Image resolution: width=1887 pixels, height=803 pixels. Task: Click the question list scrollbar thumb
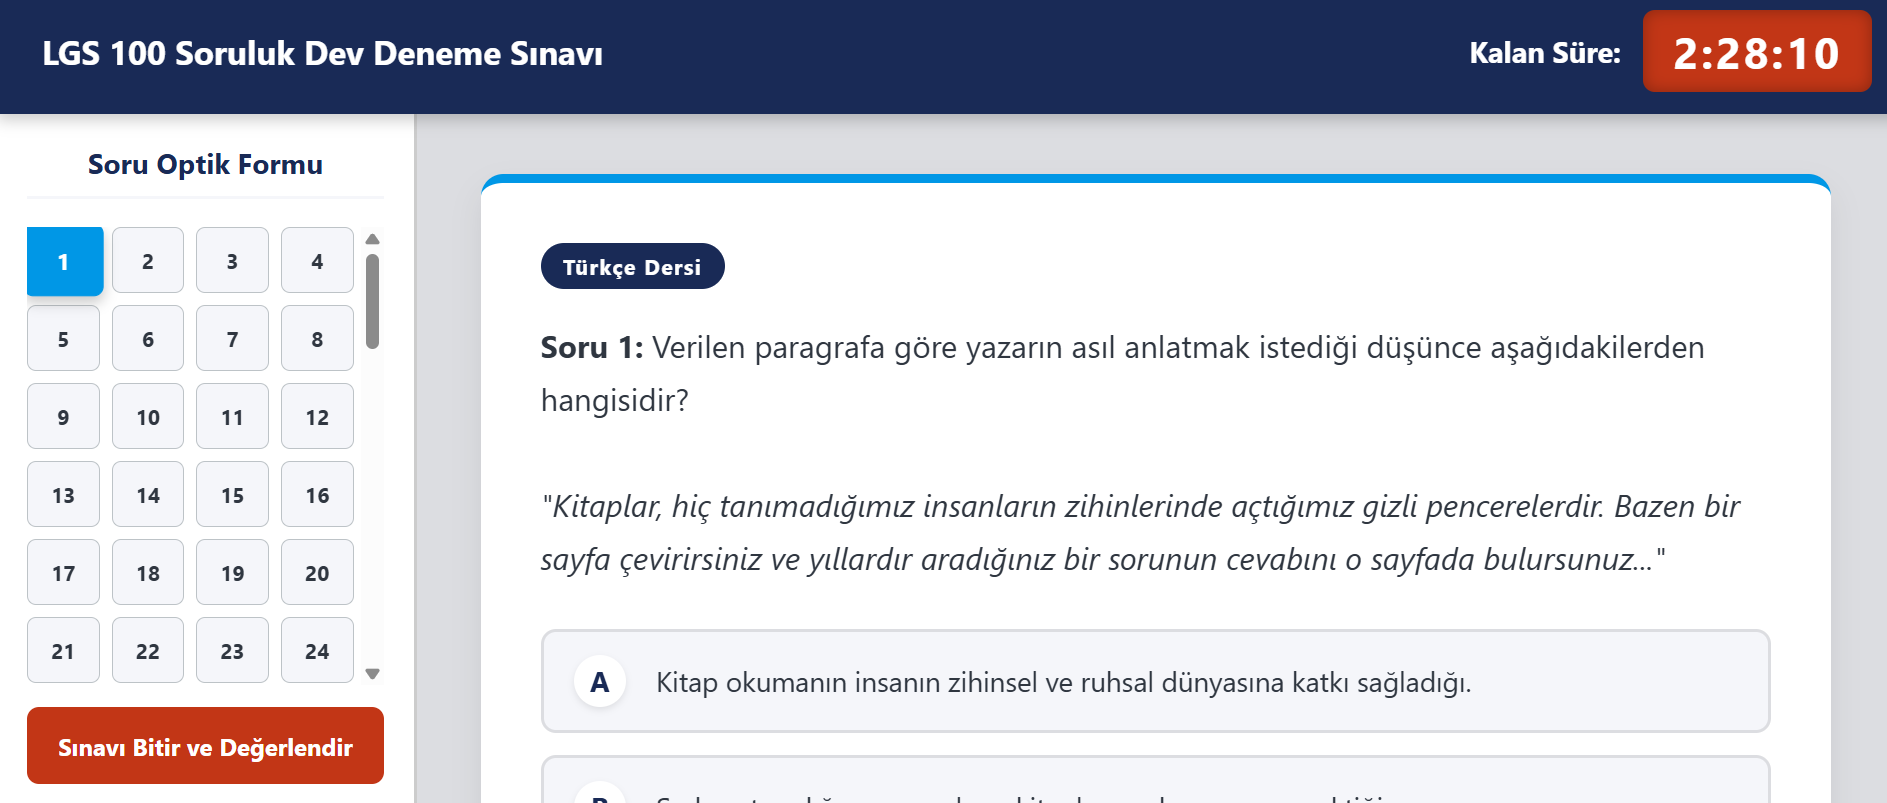372,301
